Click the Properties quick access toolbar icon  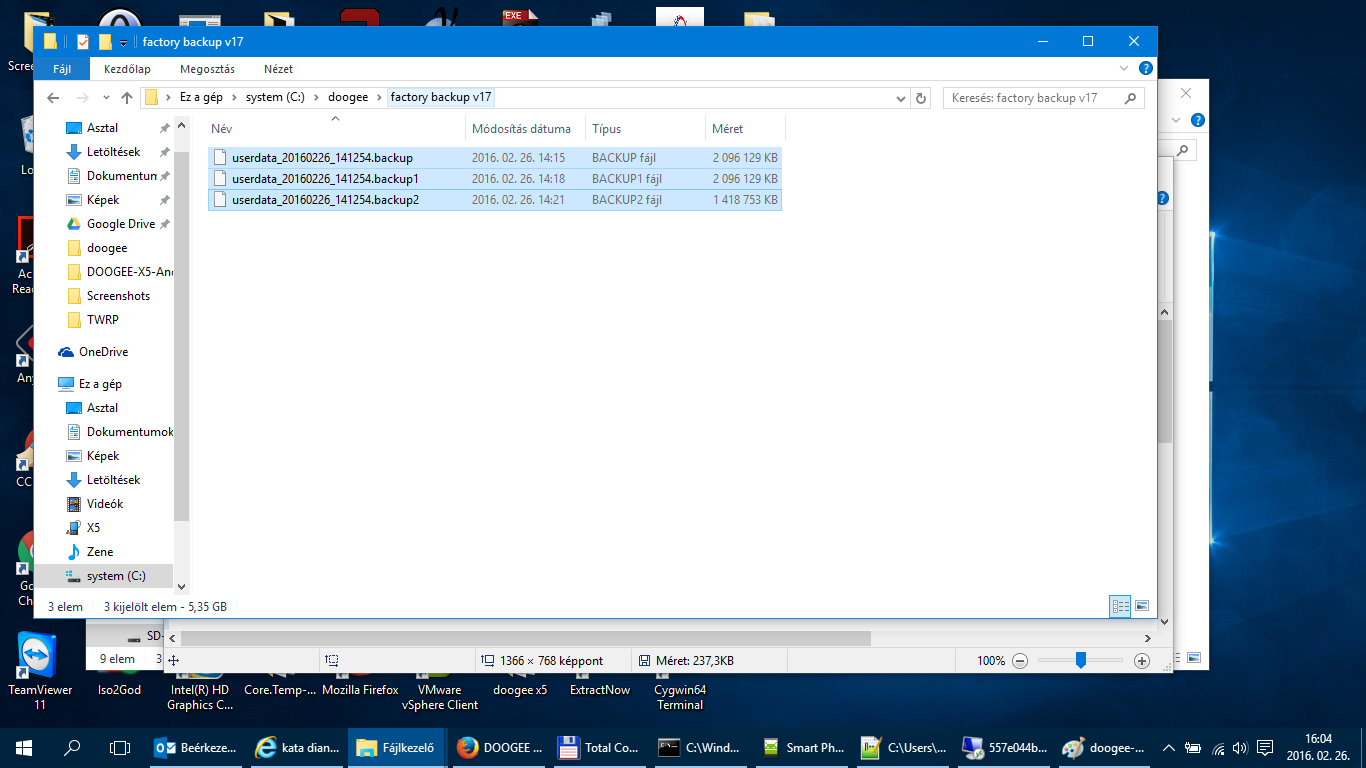83,42
